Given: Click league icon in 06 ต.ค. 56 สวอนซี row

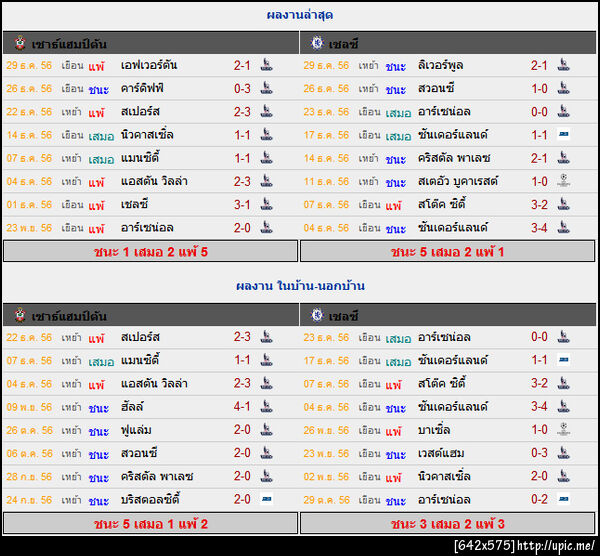Looking at the screenshot, I should (x=266, y=453).
